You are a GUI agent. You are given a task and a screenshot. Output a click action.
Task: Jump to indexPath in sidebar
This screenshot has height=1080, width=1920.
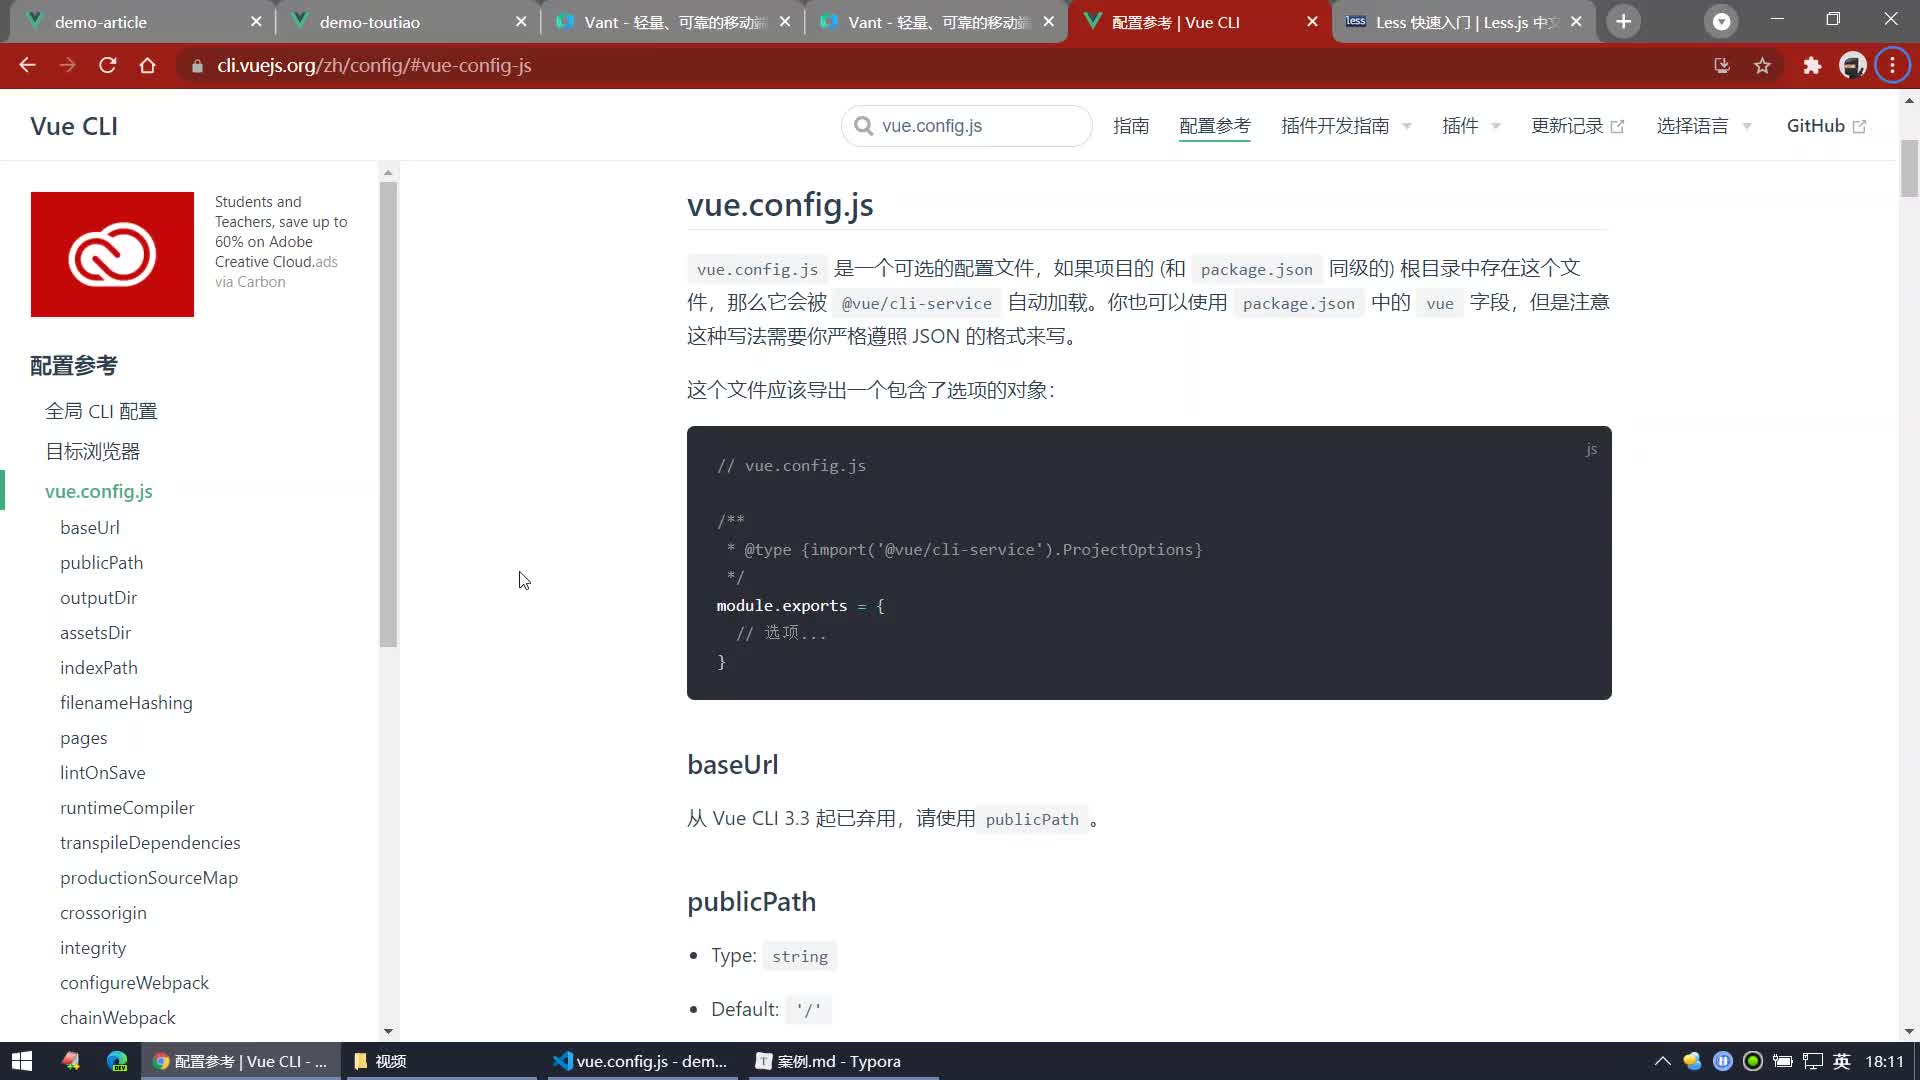point(99,668)
